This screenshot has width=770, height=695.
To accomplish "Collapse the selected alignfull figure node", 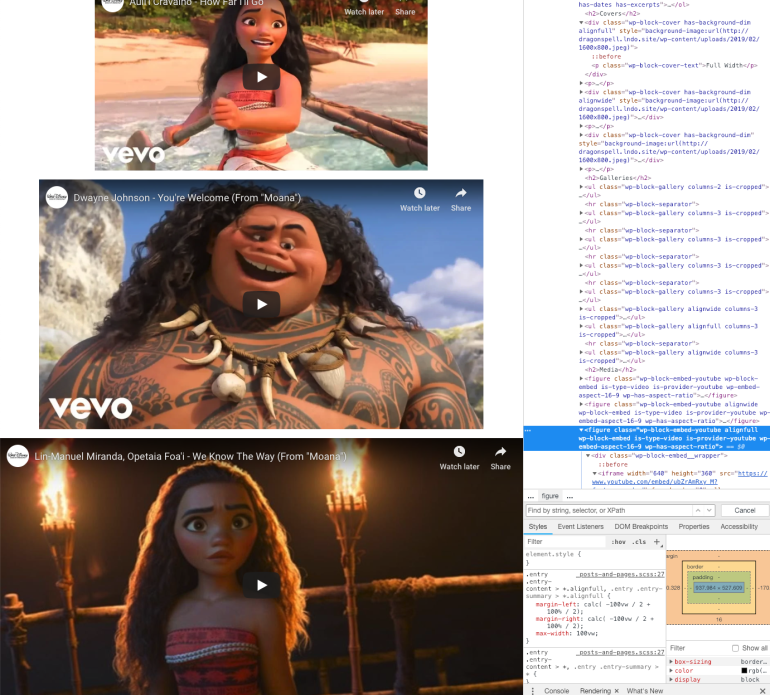I will pos(581,430).
